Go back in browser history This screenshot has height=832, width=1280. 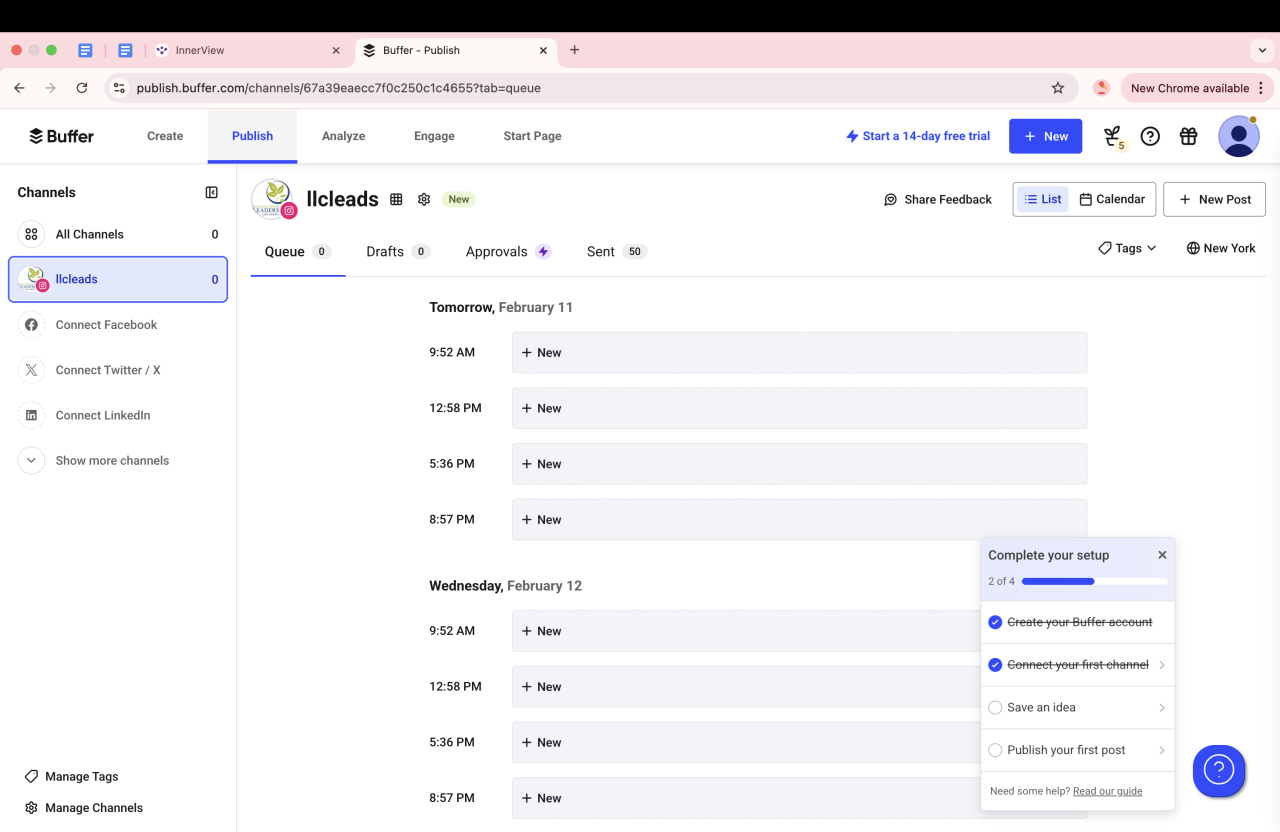[19, 88]
